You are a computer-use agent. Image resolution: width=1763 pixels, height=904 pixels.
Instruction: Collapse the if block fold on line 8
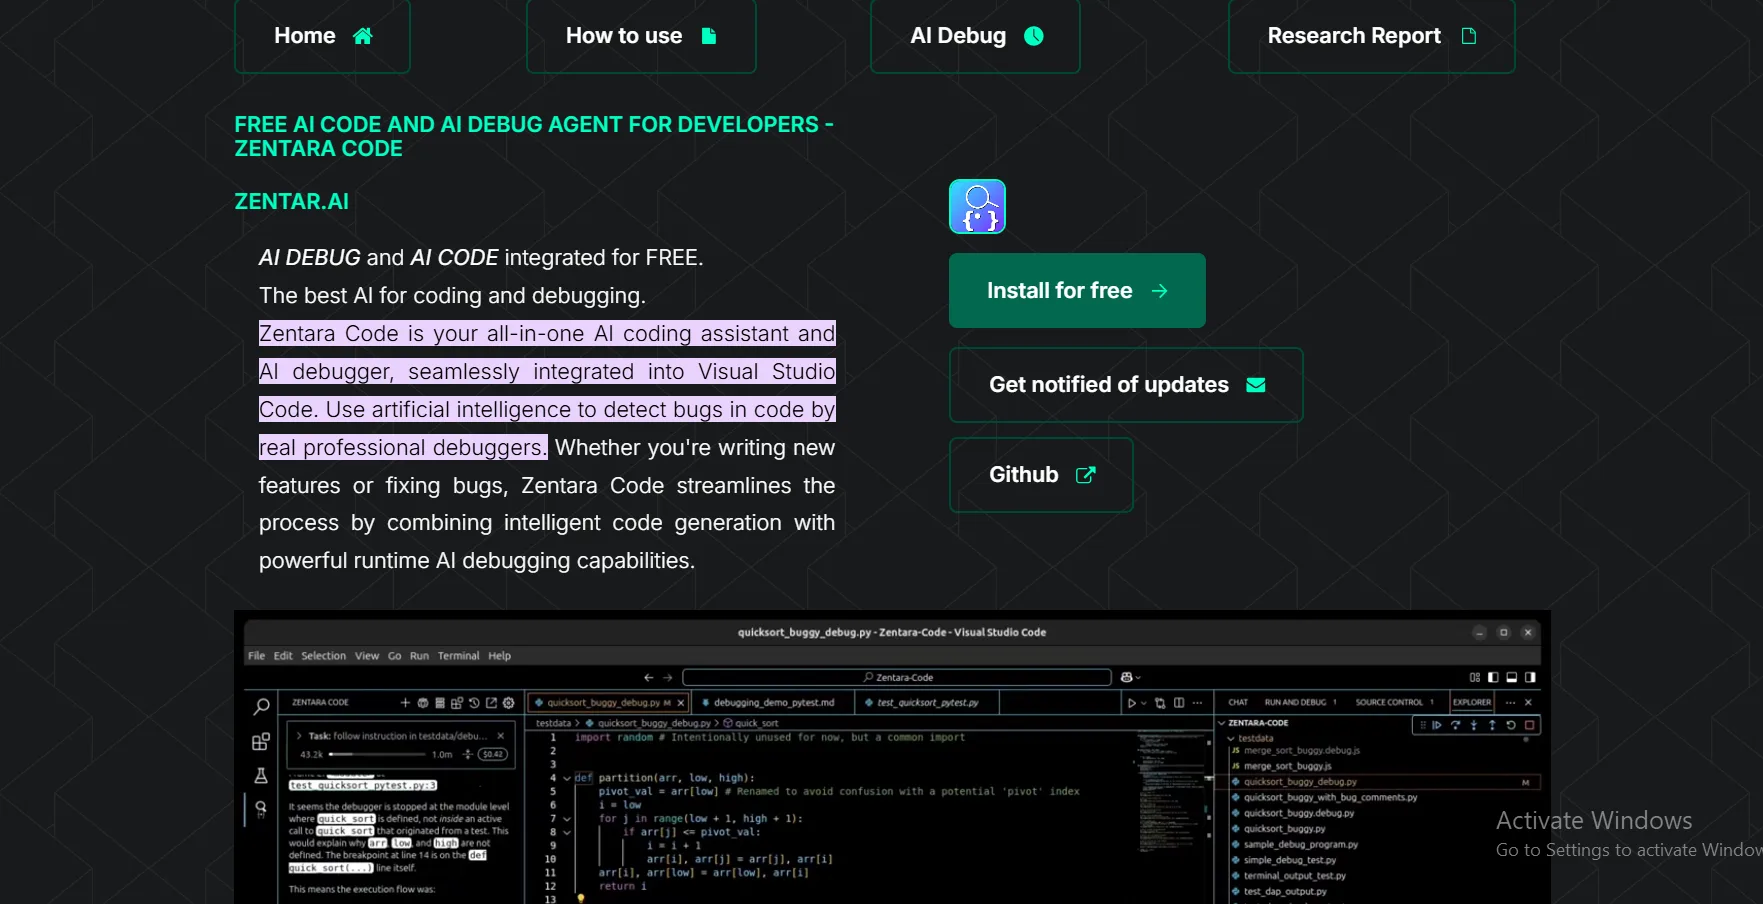pyautogui.click(x=567, y=832)
